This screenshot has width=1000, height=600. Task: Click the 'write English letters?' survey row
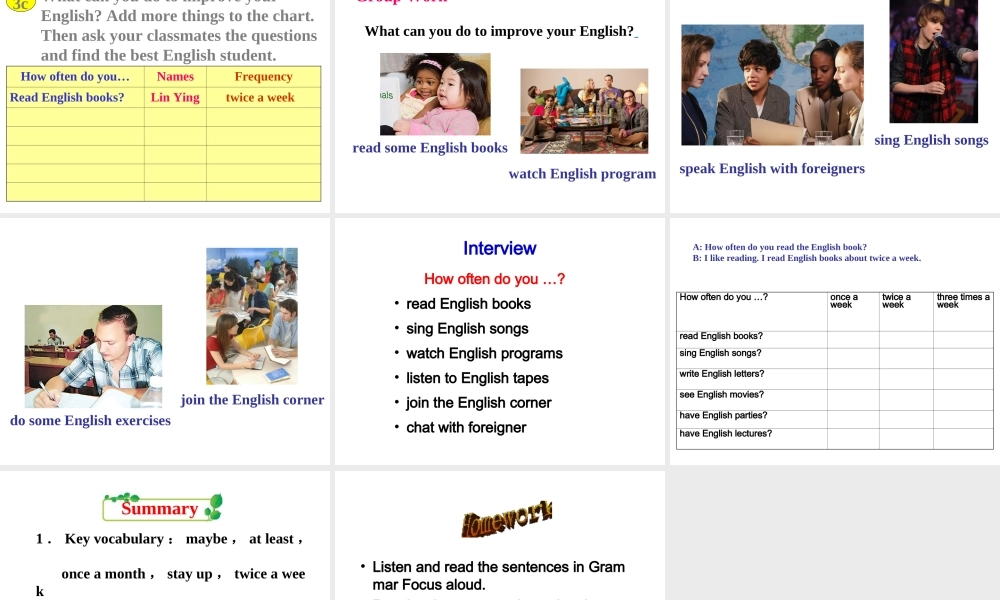click(x=835, y=379)
